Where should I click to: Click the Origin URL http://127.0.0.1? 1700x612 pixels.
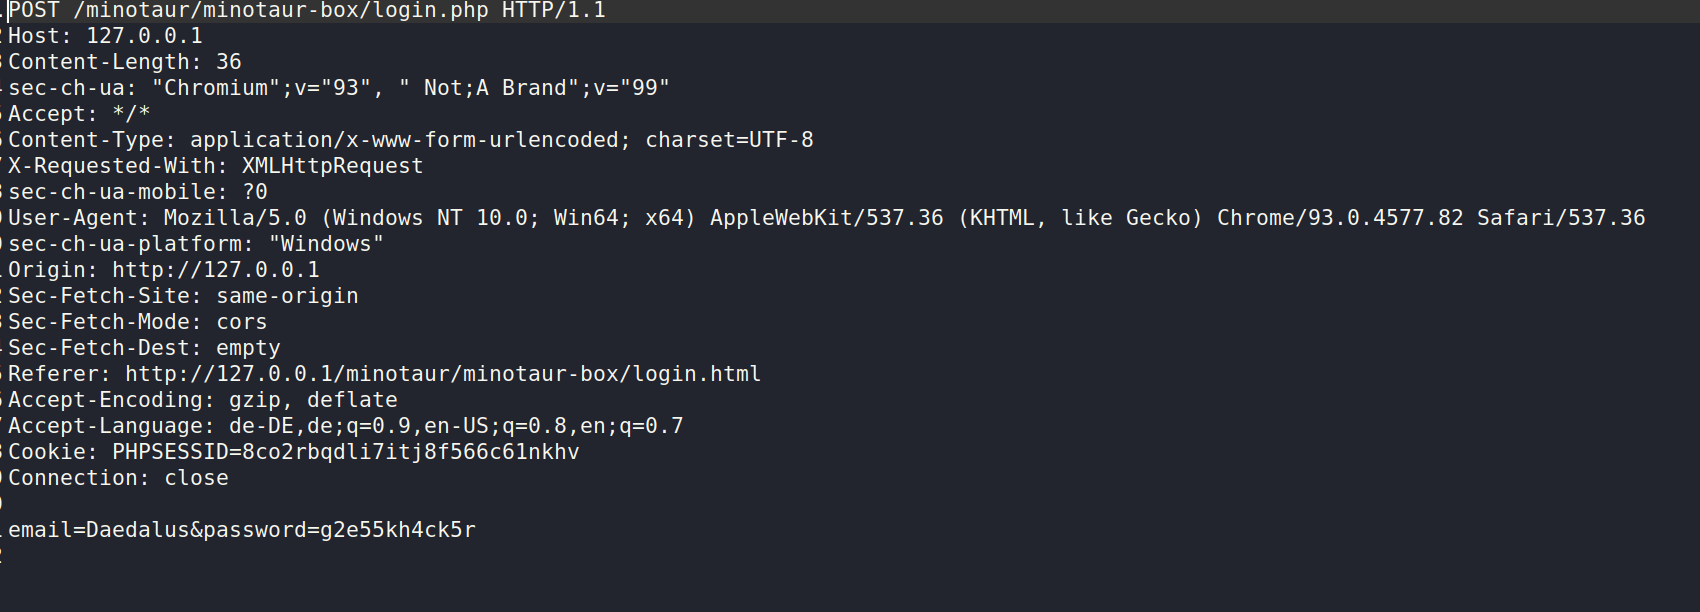[x=215, y=271]
